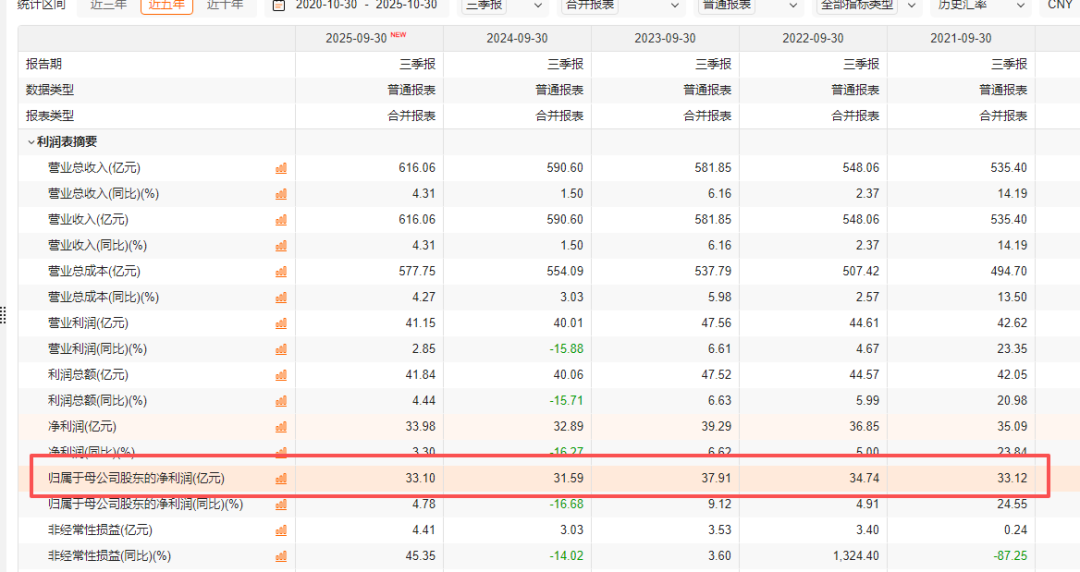
Task: Open the 三季报 report period dropdown
Action: click(x=504, y=5)
